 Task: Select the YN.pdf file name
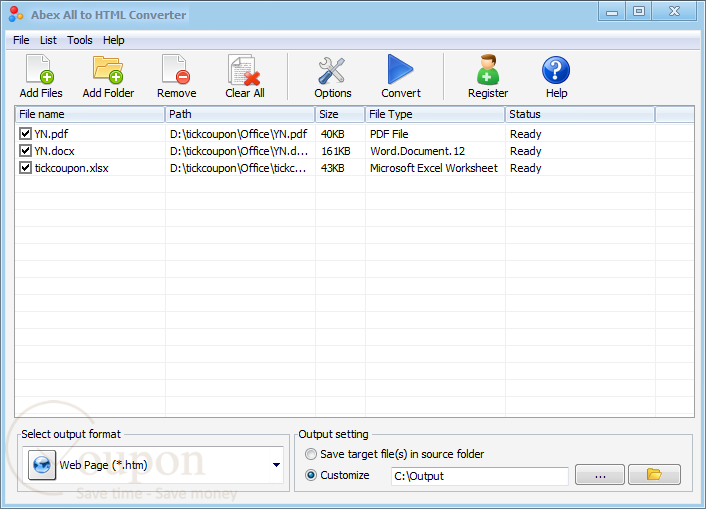point(51,134)
